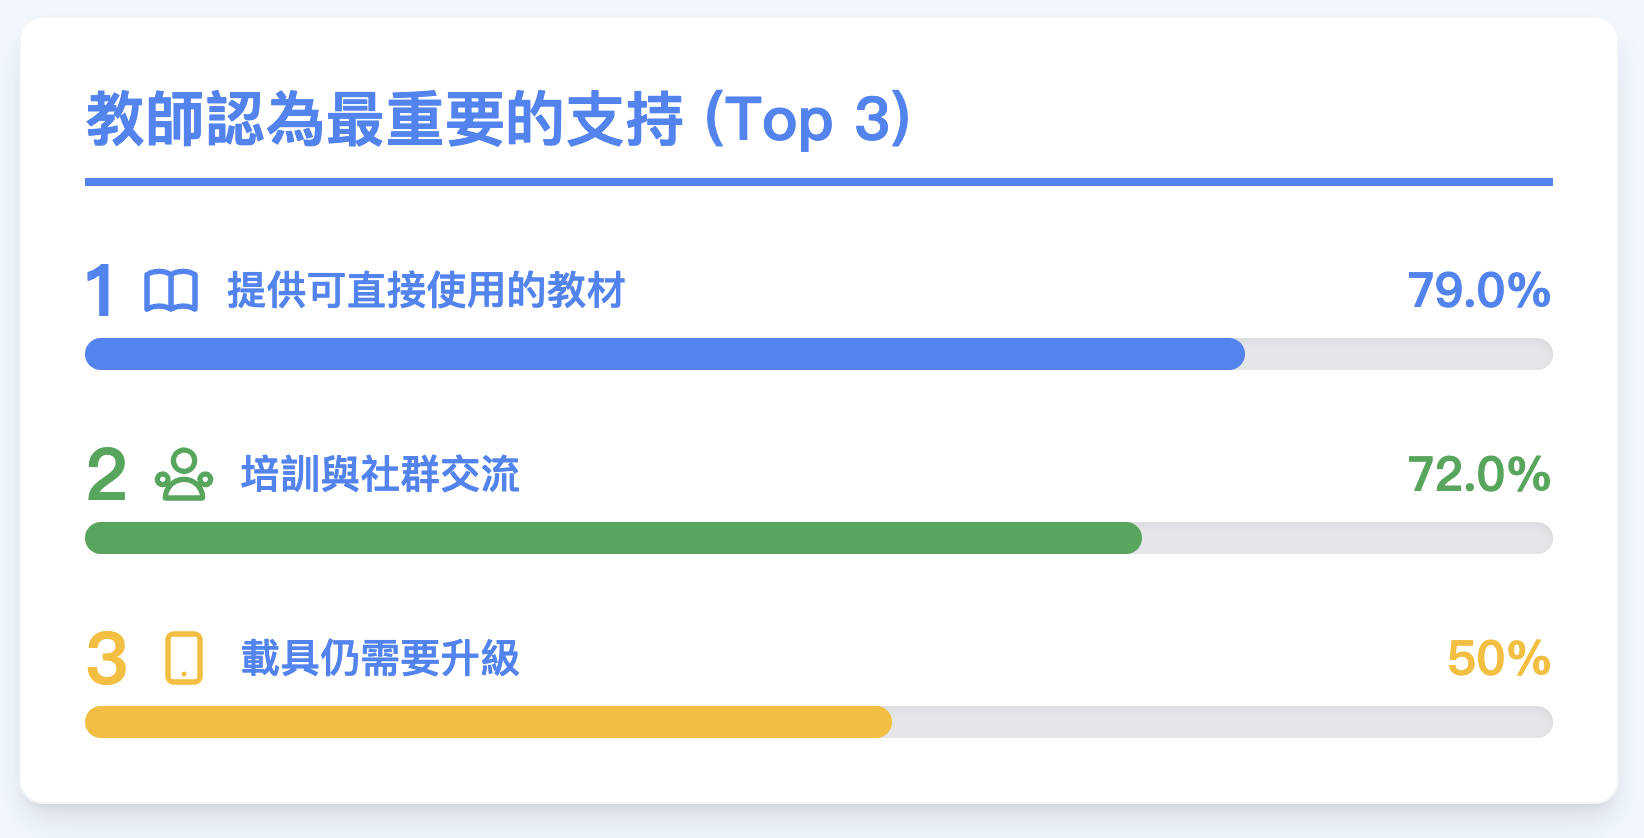Click the gray unfilled part of the green bar
The height and width of the screenshot is (838, 1644).
coord(1346,538)
